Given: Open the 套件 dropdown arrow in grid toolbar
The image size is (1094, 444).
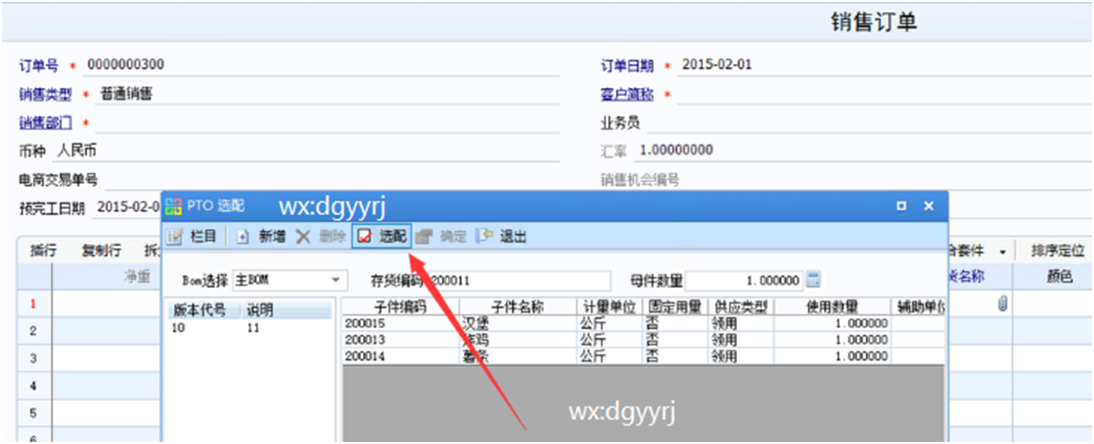Looking at the screenshot, I should [1003, 251].
